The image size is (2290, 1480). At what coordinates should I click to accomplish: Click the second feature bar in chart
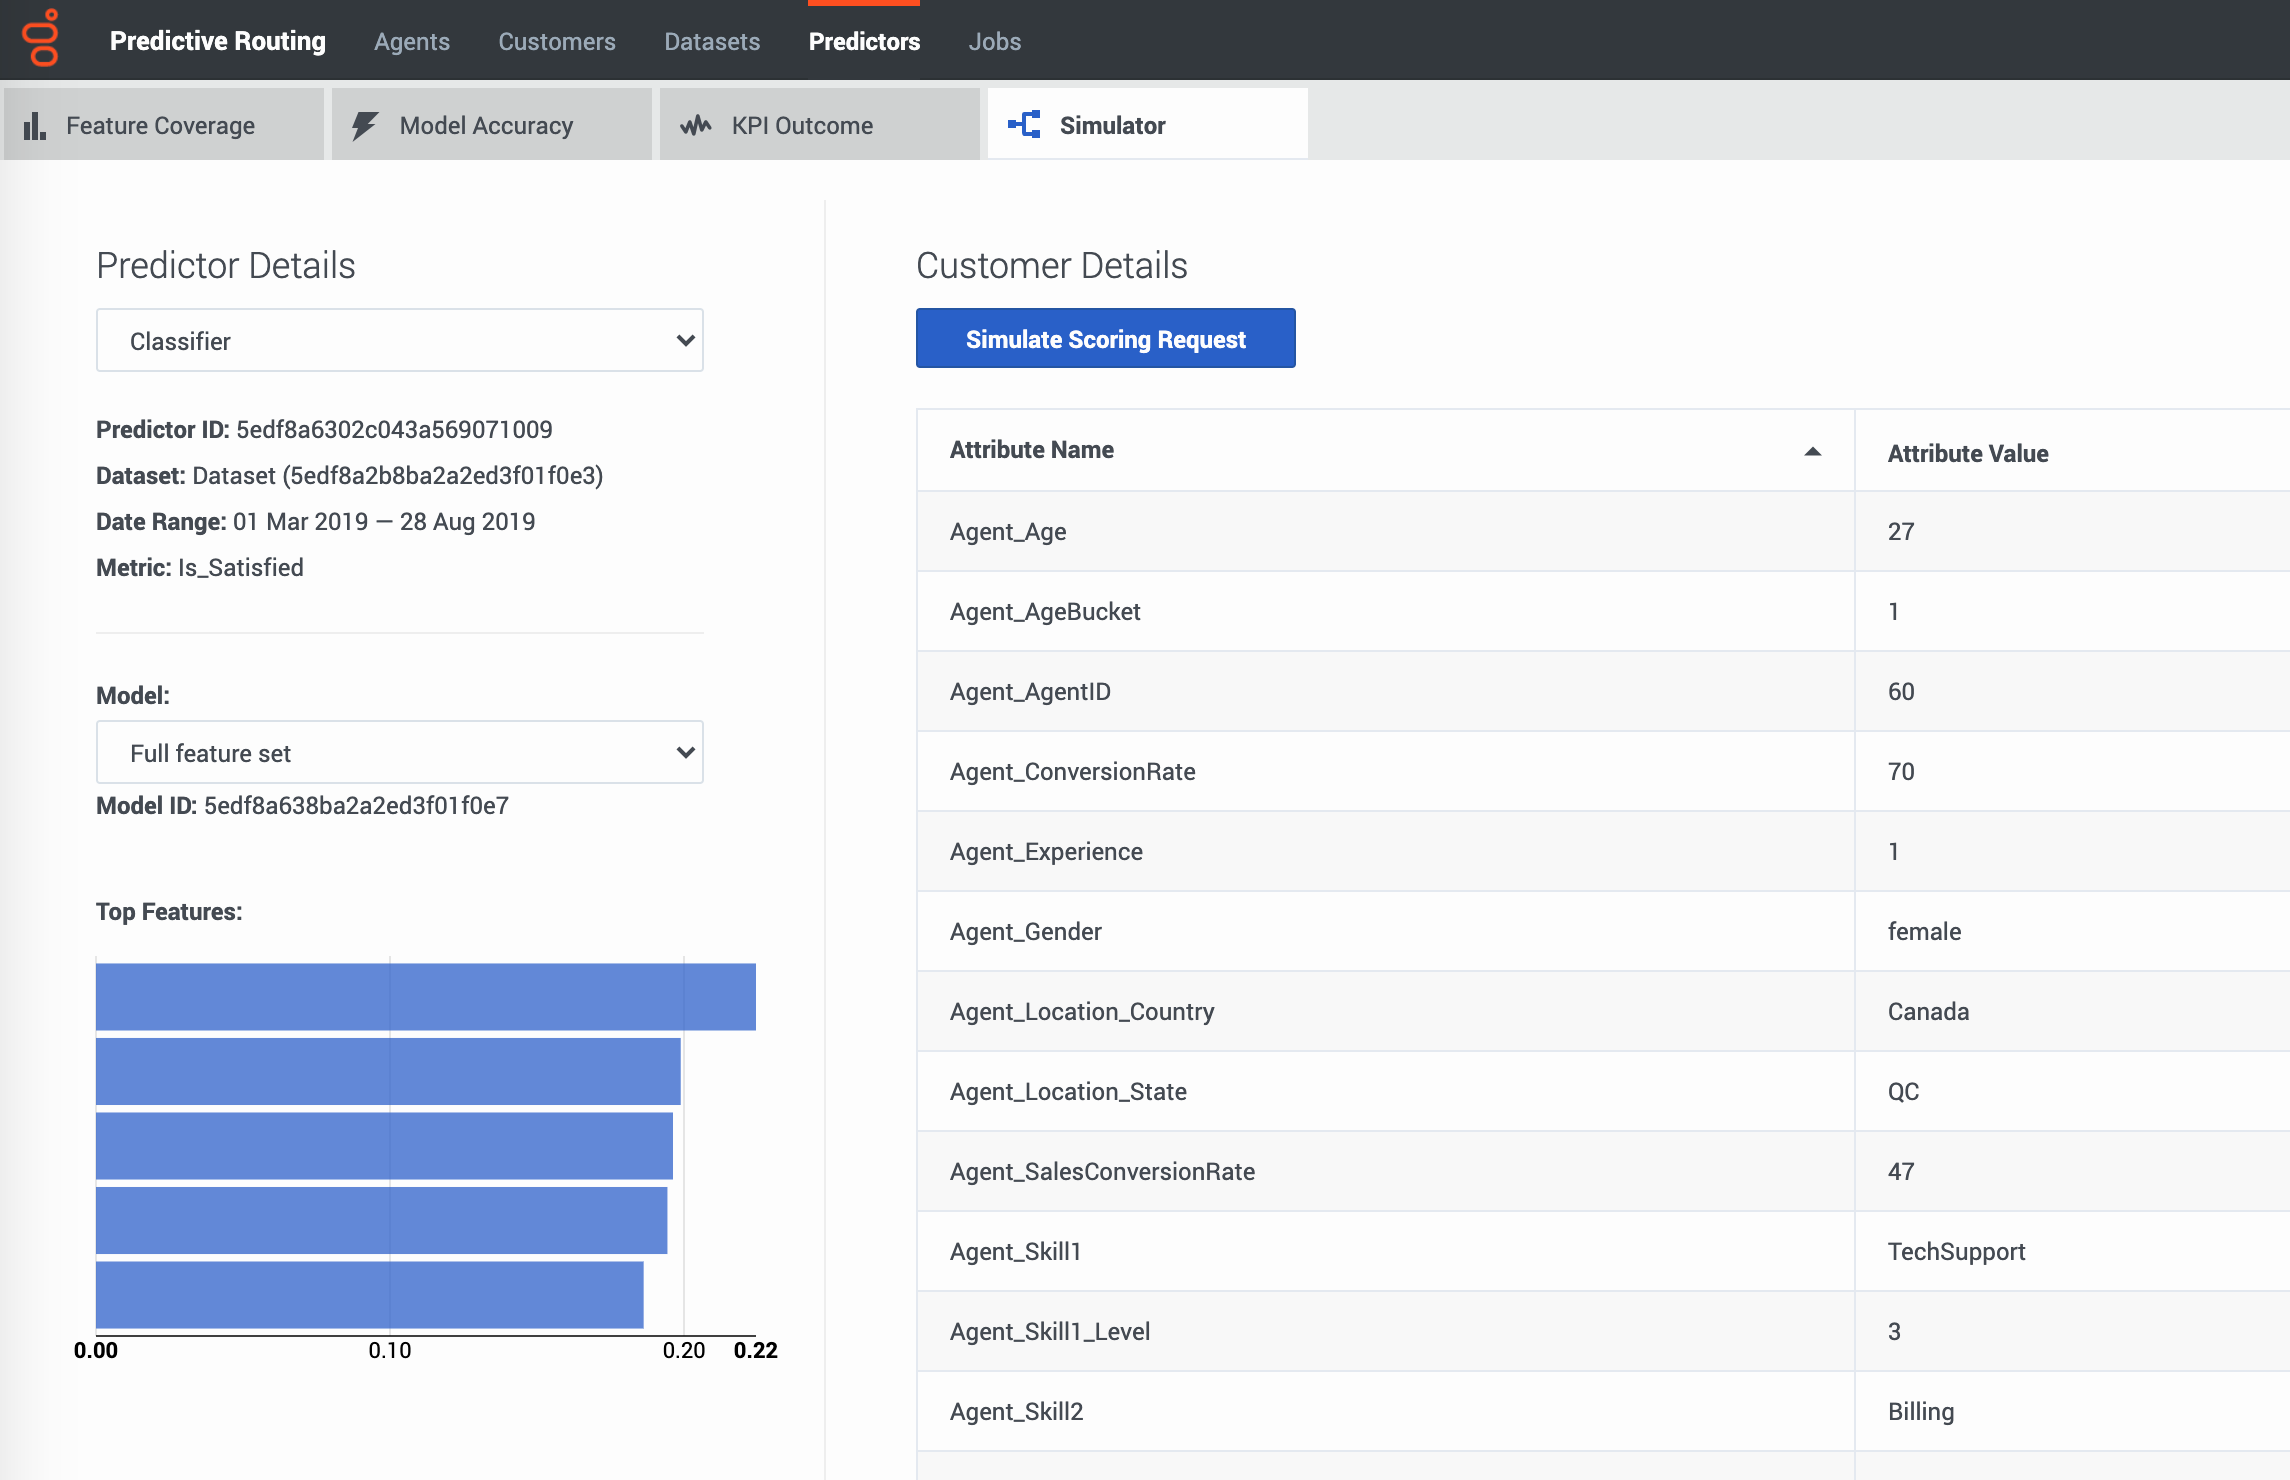coord(388,1071)
